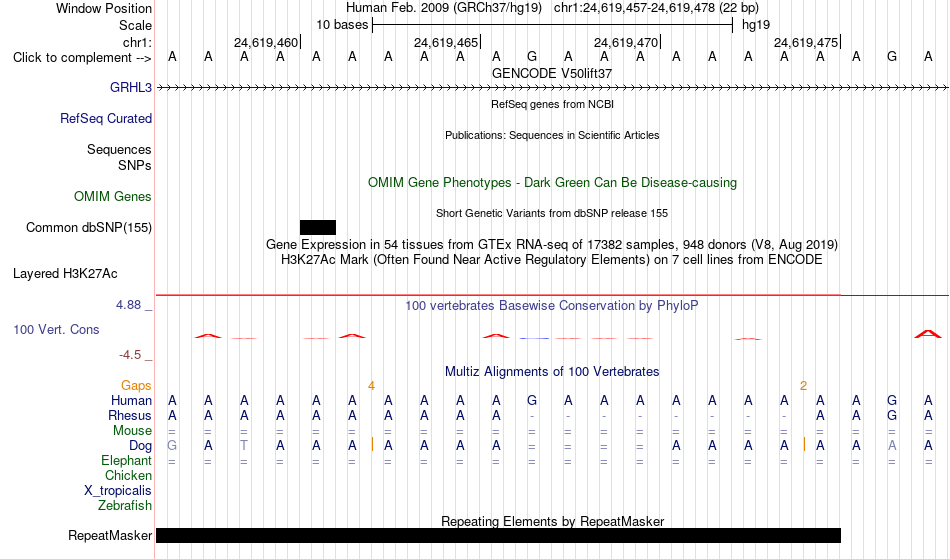This screenshot has width=950, height=559.
Task: Click the Rhesus species row label
Action: coord(130,415)
